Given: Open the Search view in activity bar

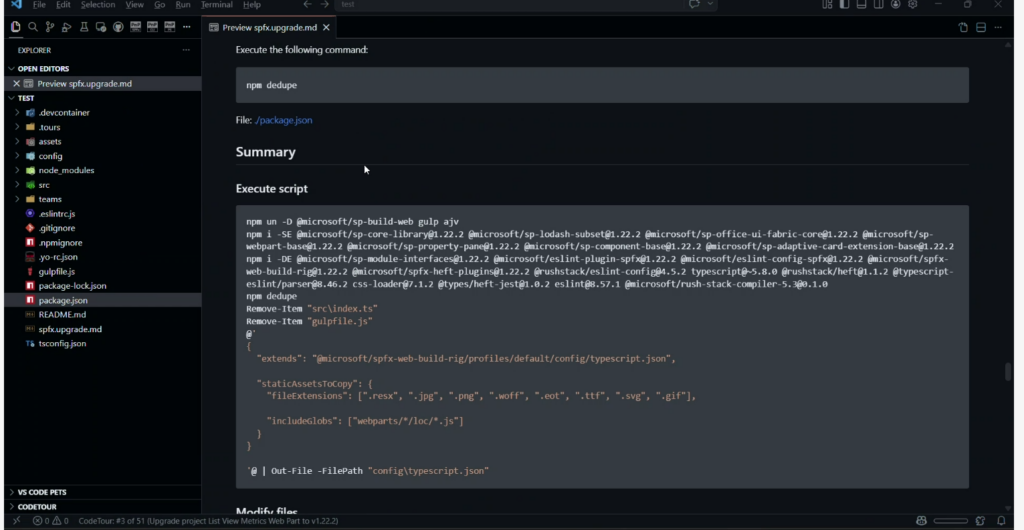Looking at the screenshot, I should click(33, 27).
